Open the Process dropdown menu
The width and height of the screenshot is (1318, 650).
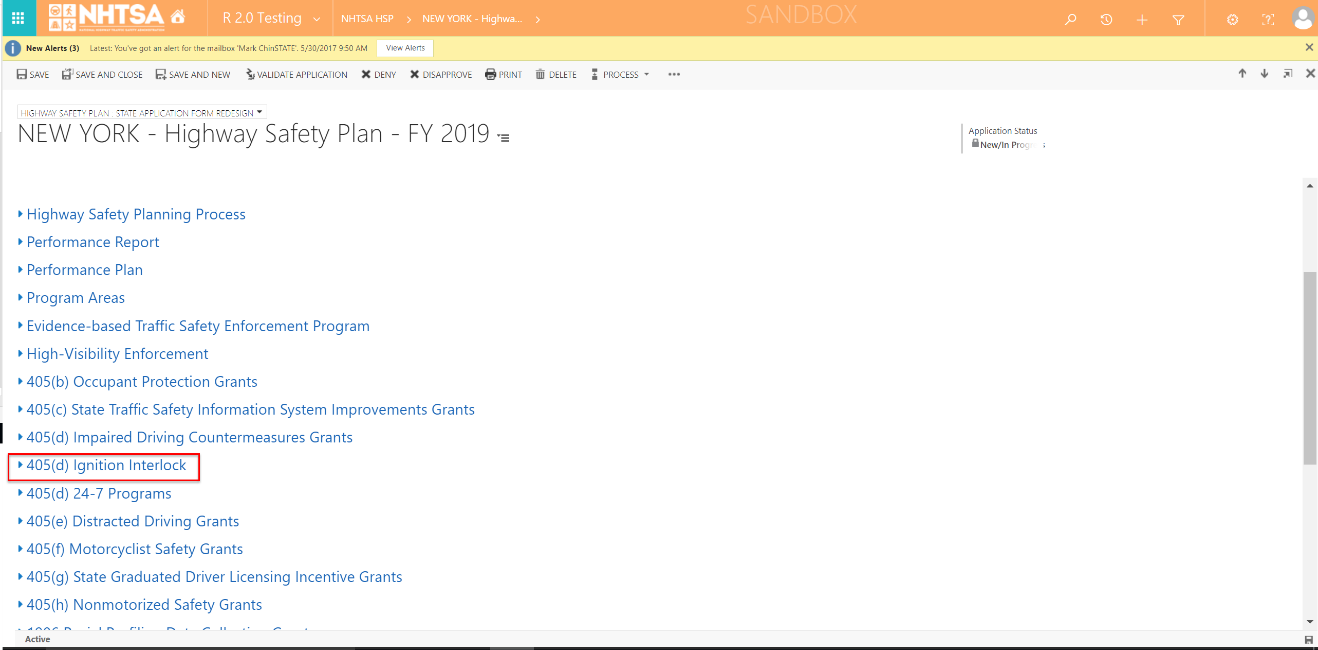[x=620, y=74]
